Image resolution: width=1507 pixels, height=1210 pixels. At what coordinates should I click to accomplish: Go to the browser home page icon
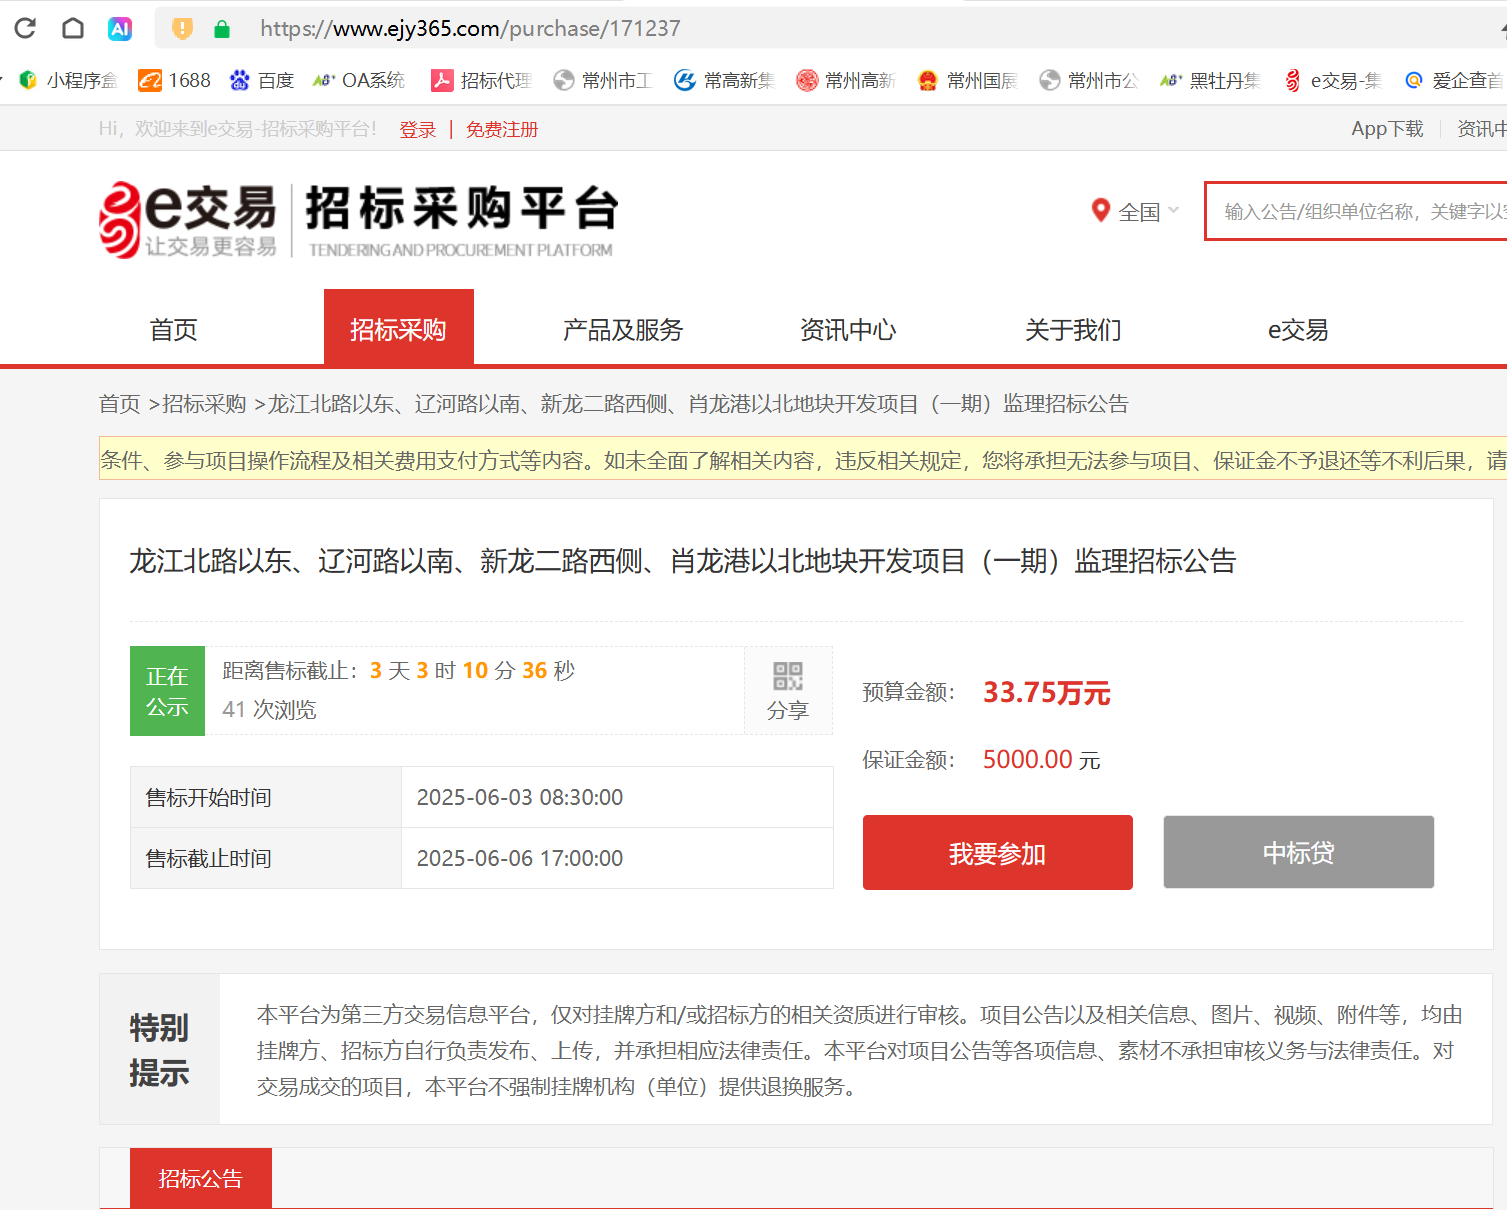coord(73,28)
